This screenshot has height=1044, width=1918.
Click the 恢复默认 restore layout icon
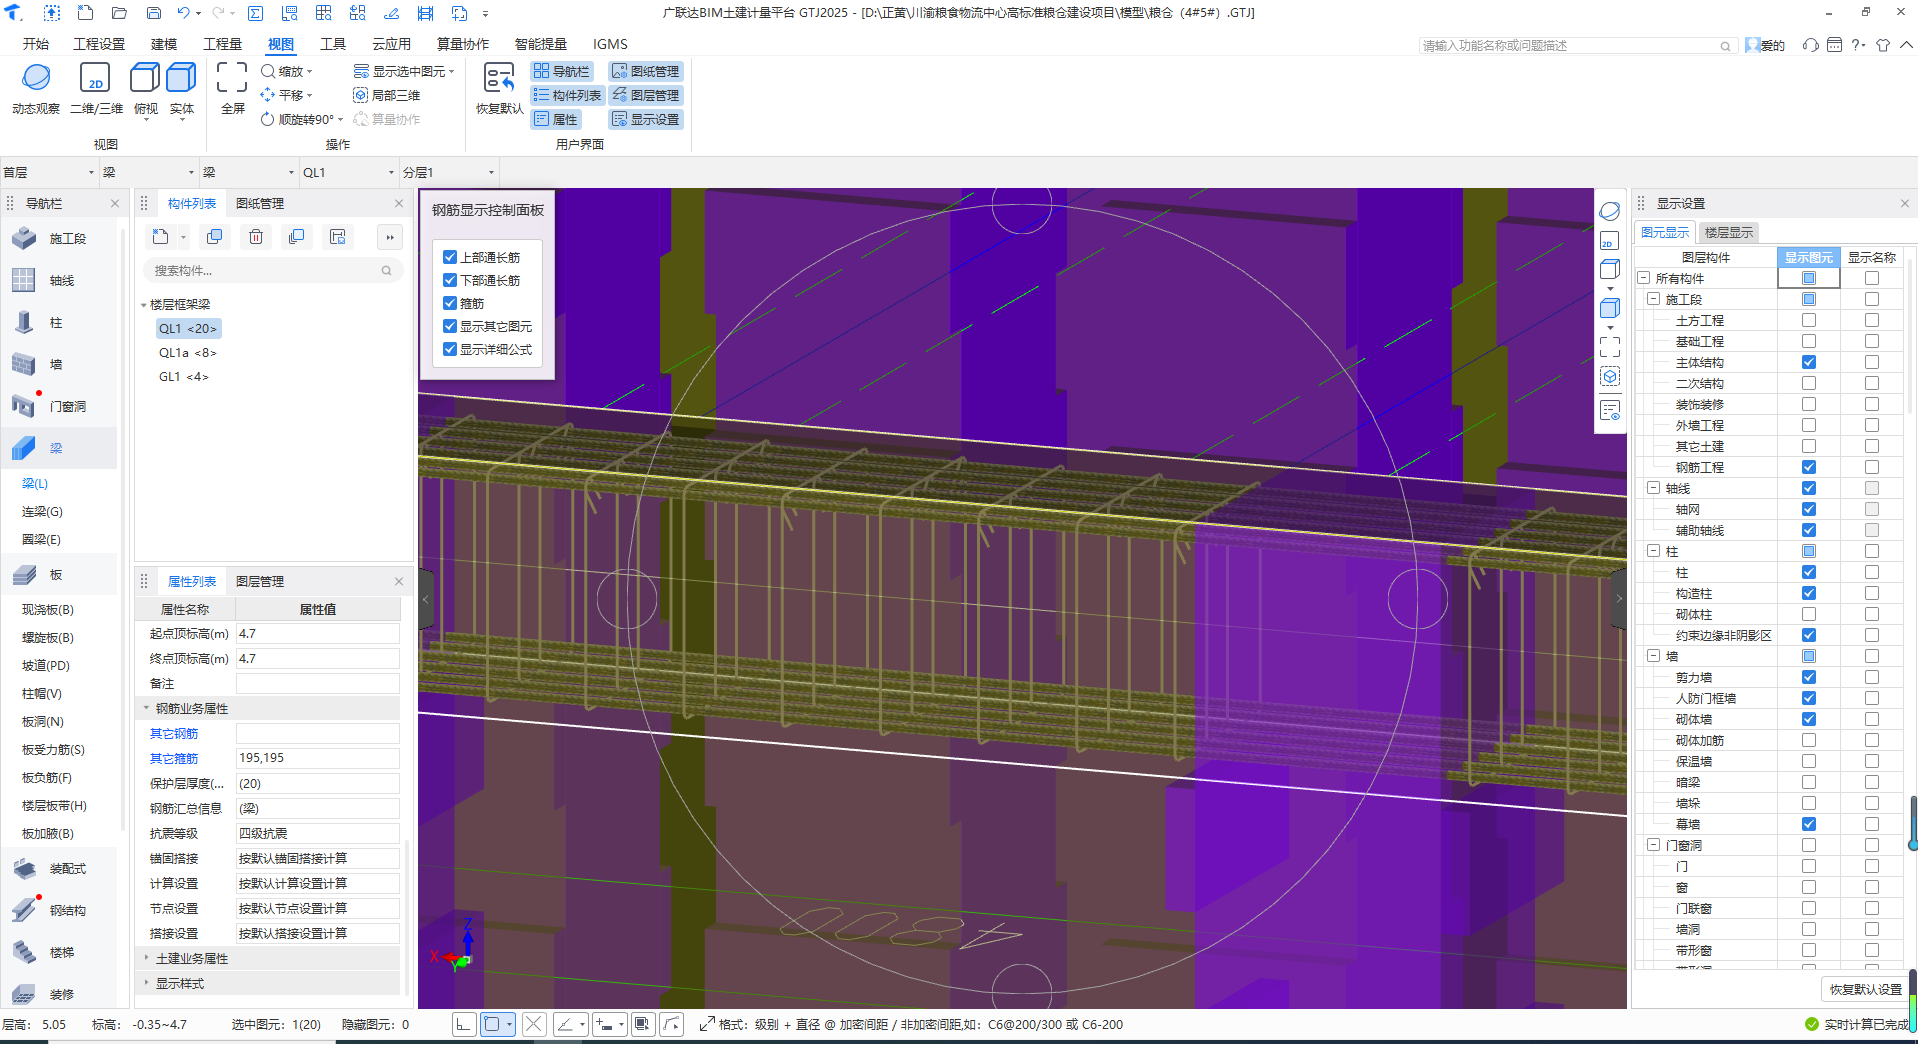click(x=499, y=88)
